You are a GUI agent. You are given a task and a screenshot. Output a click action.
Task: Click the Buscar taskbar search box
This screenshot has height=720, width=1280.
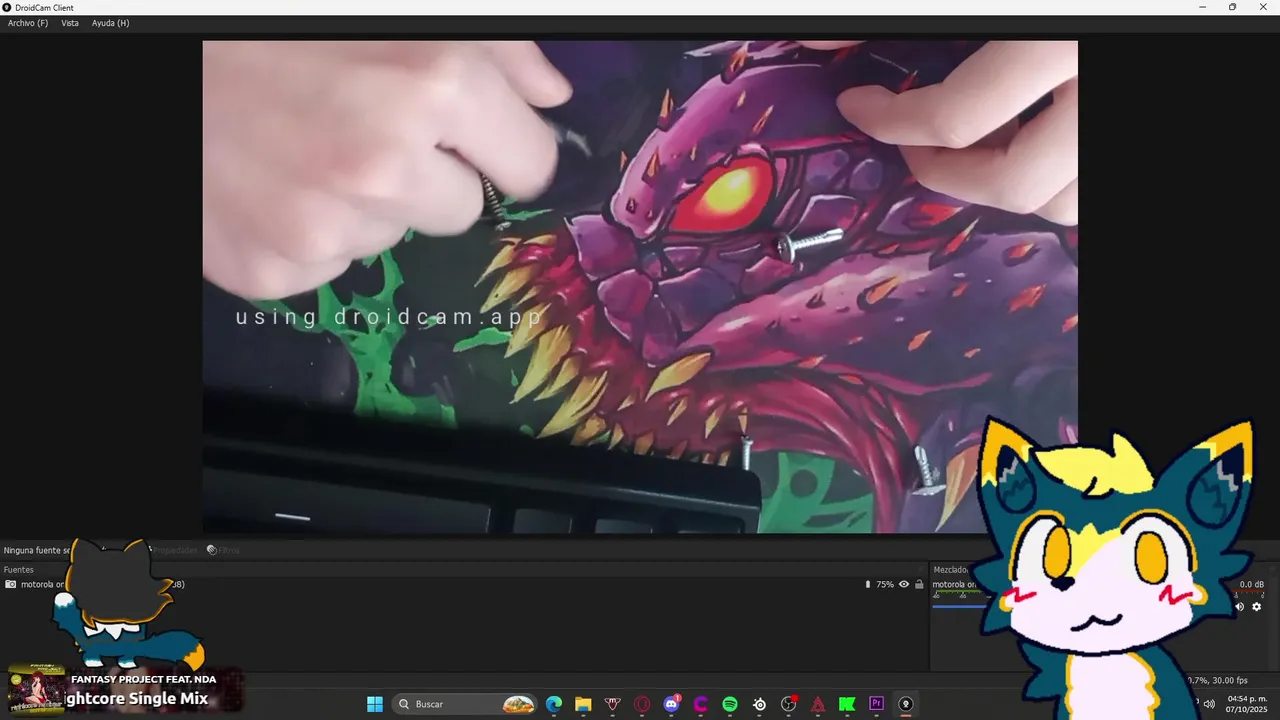[464, 704]
